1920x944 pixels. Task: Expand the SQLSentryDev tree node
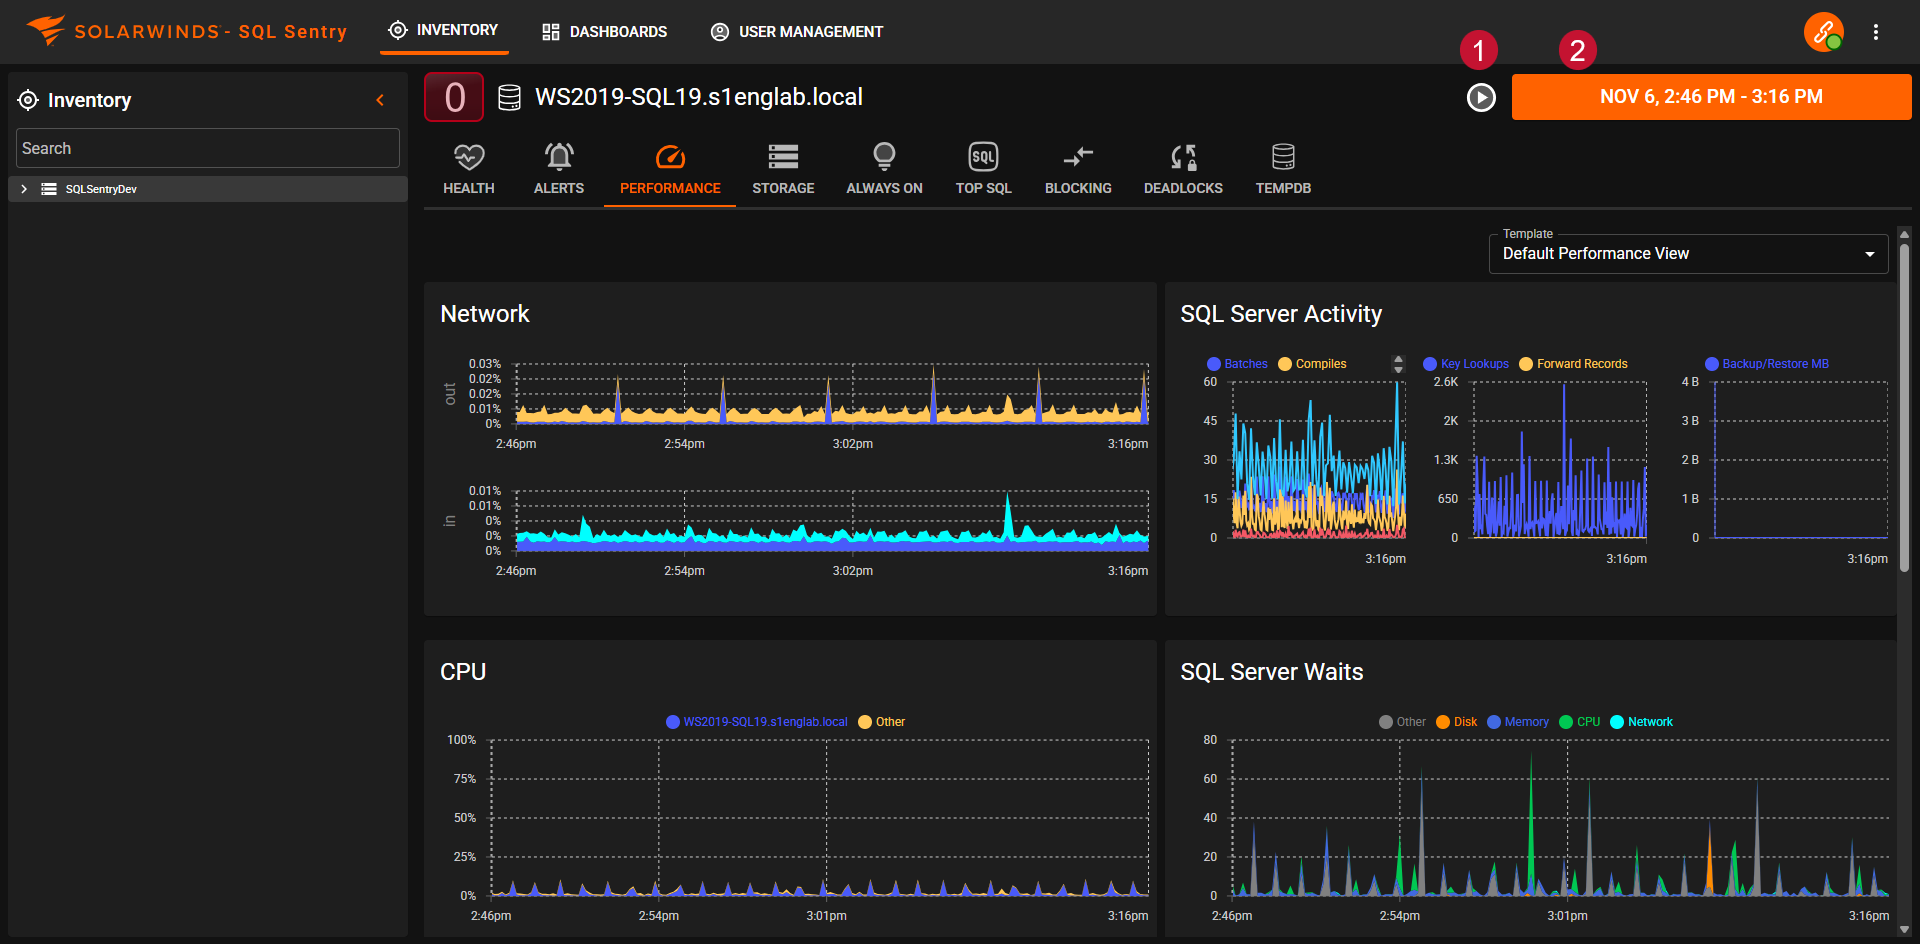(x=24, y=189)
